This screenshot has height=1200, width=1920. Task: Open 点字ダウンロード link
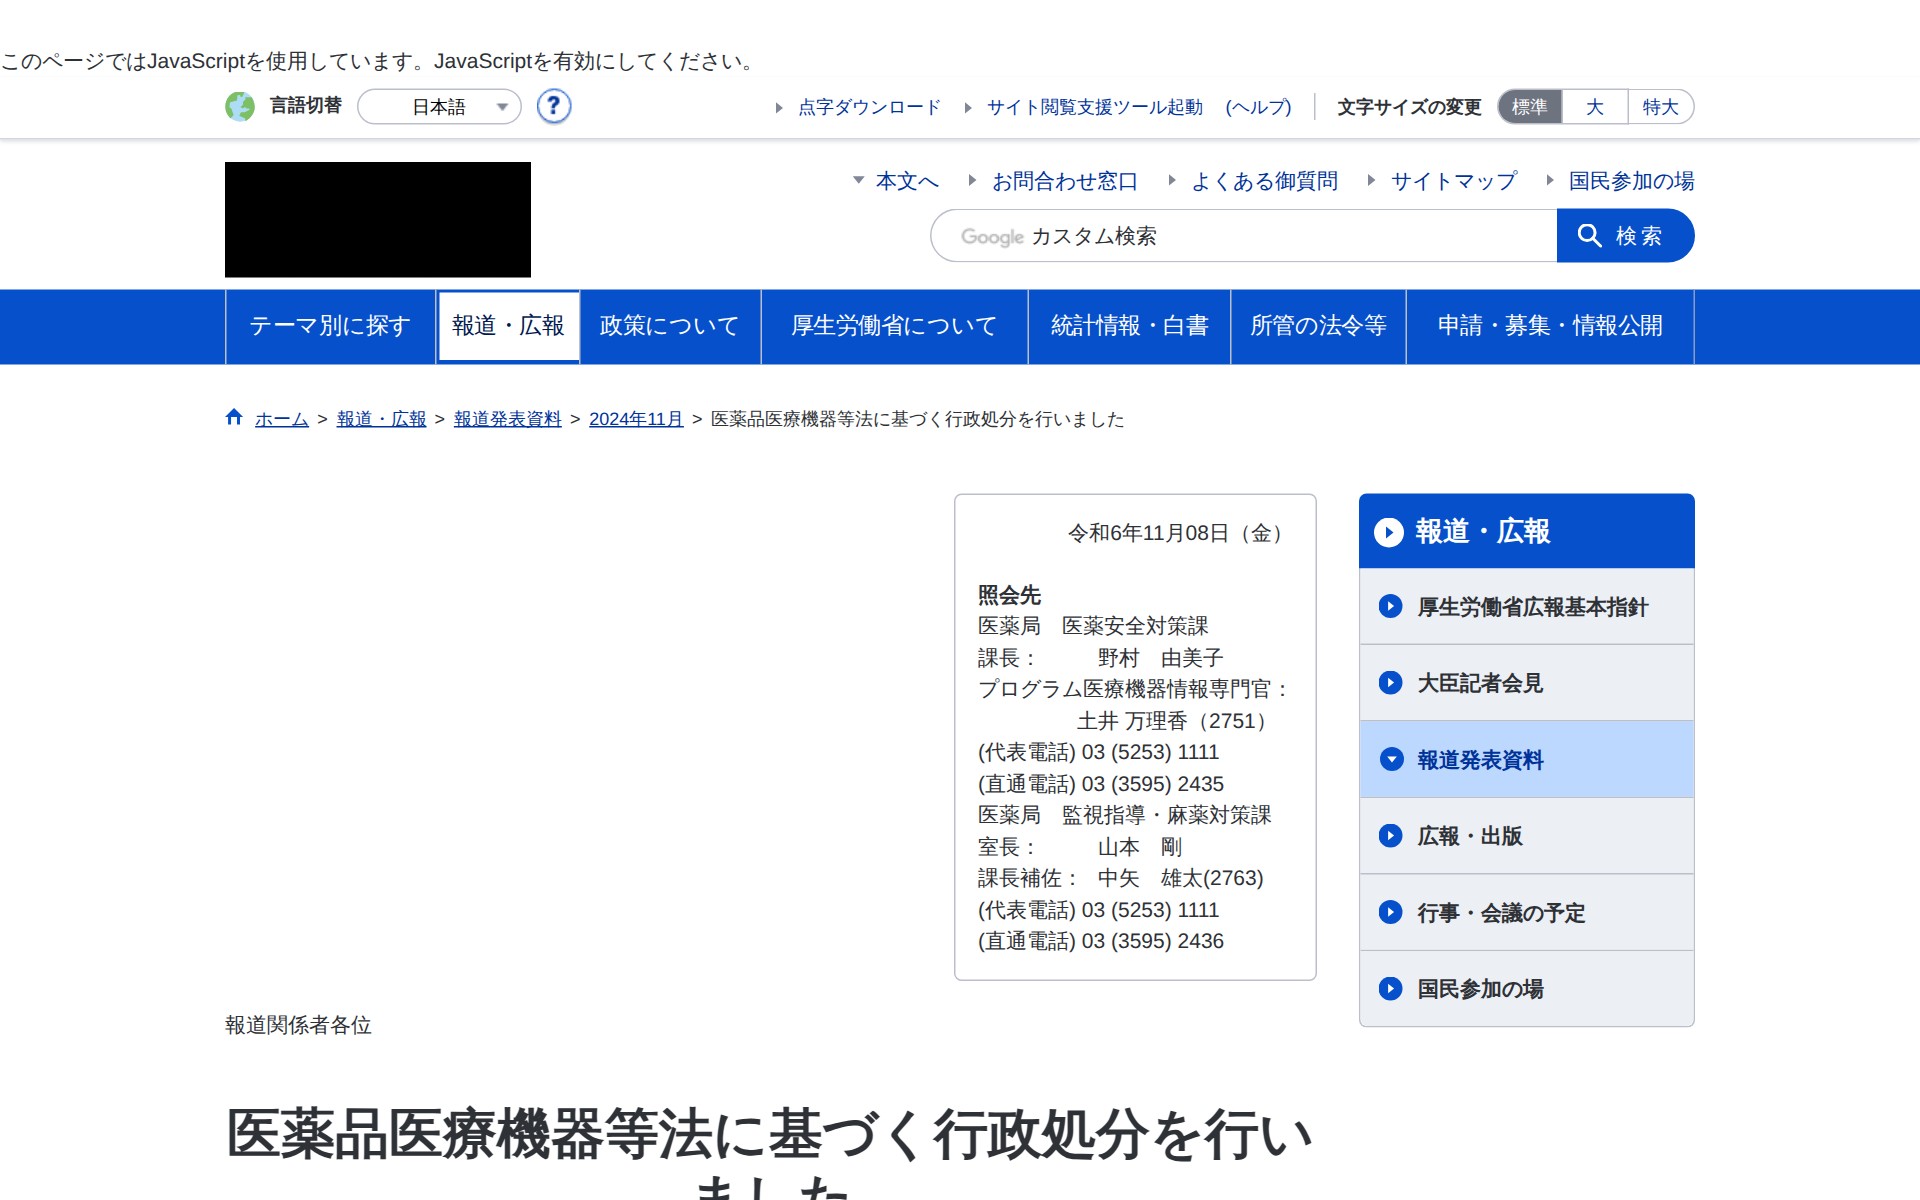868,107
